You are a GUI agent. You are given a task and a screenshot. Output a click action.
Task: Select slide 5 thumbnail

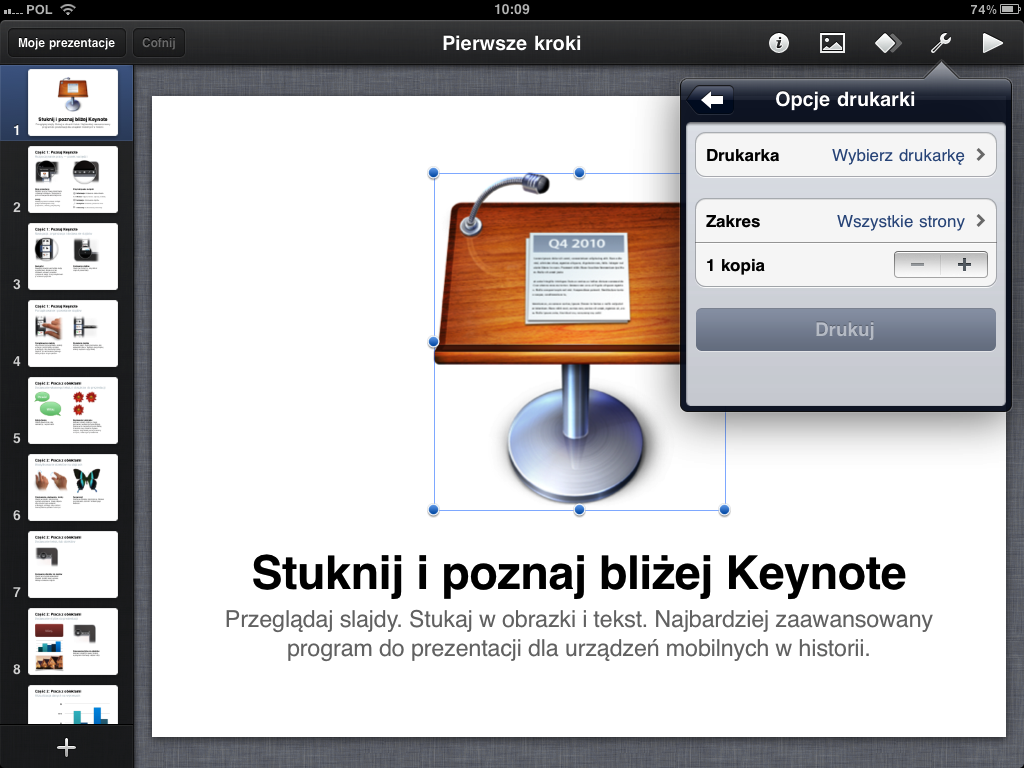[72, 411]
